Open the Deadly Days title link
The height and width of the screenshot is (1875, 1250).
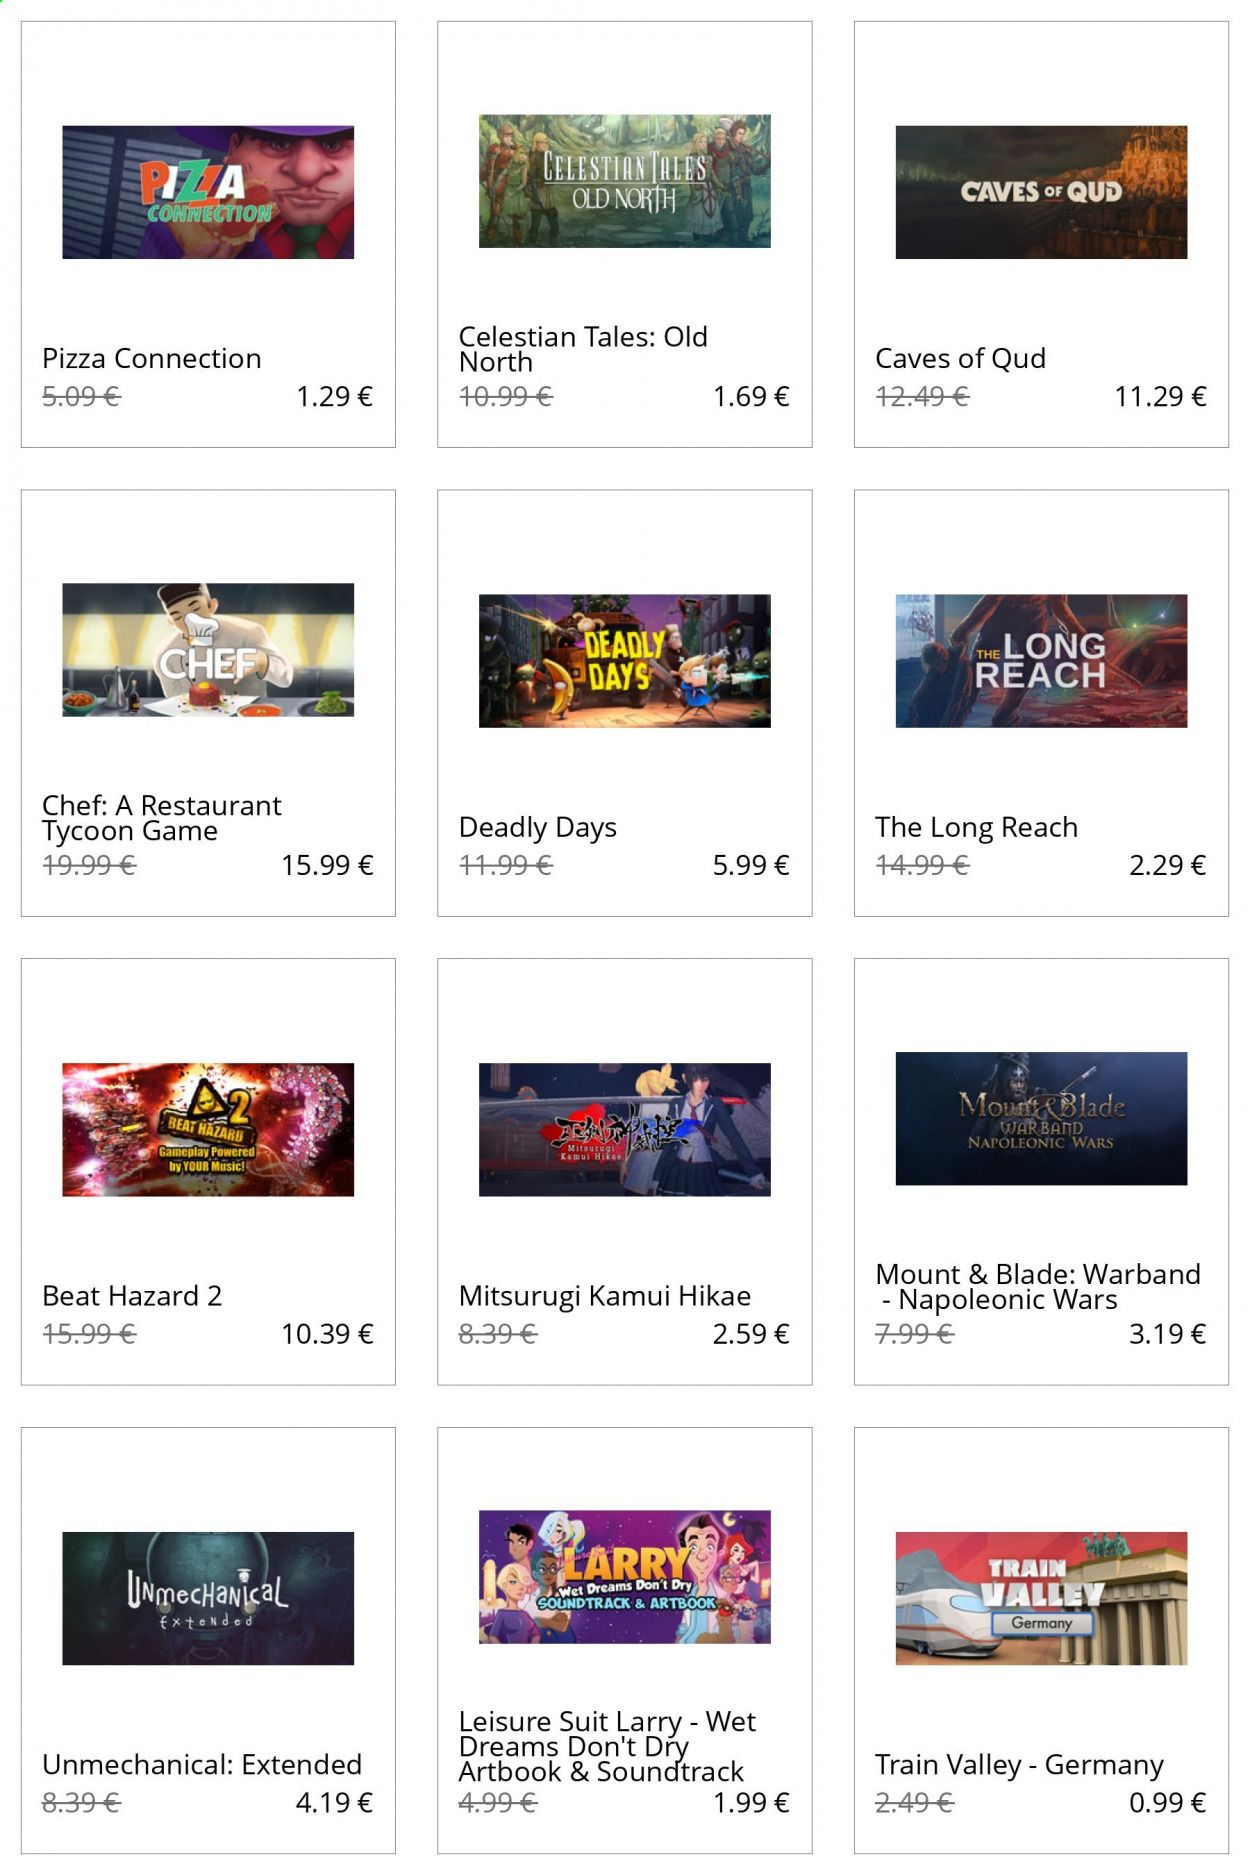click(537, 828)
